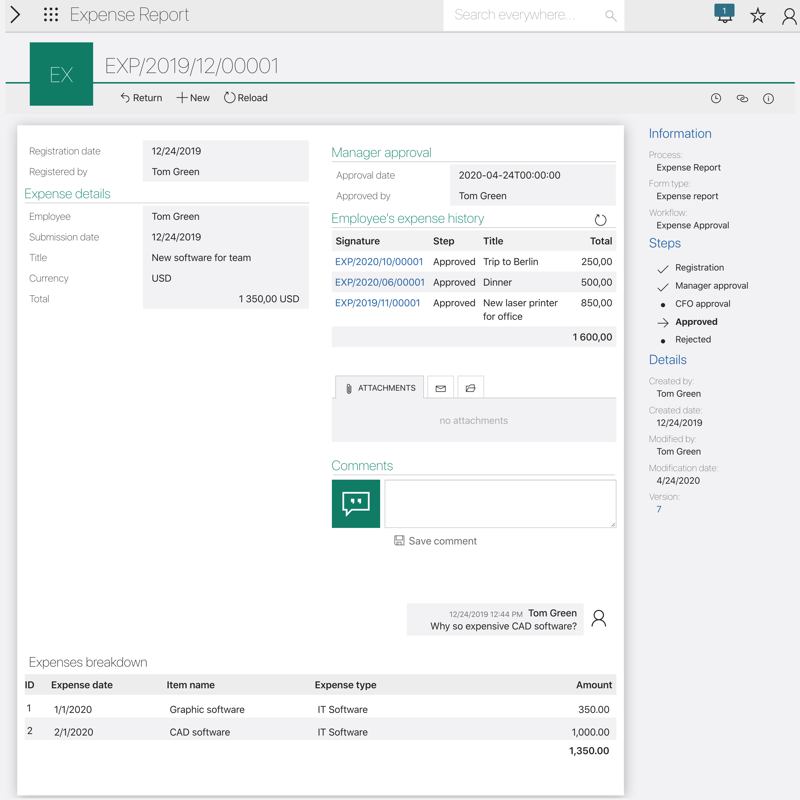Viewport: 800px width, 800px height.
Task: Open related links chain icon
Action: point(742,98)
